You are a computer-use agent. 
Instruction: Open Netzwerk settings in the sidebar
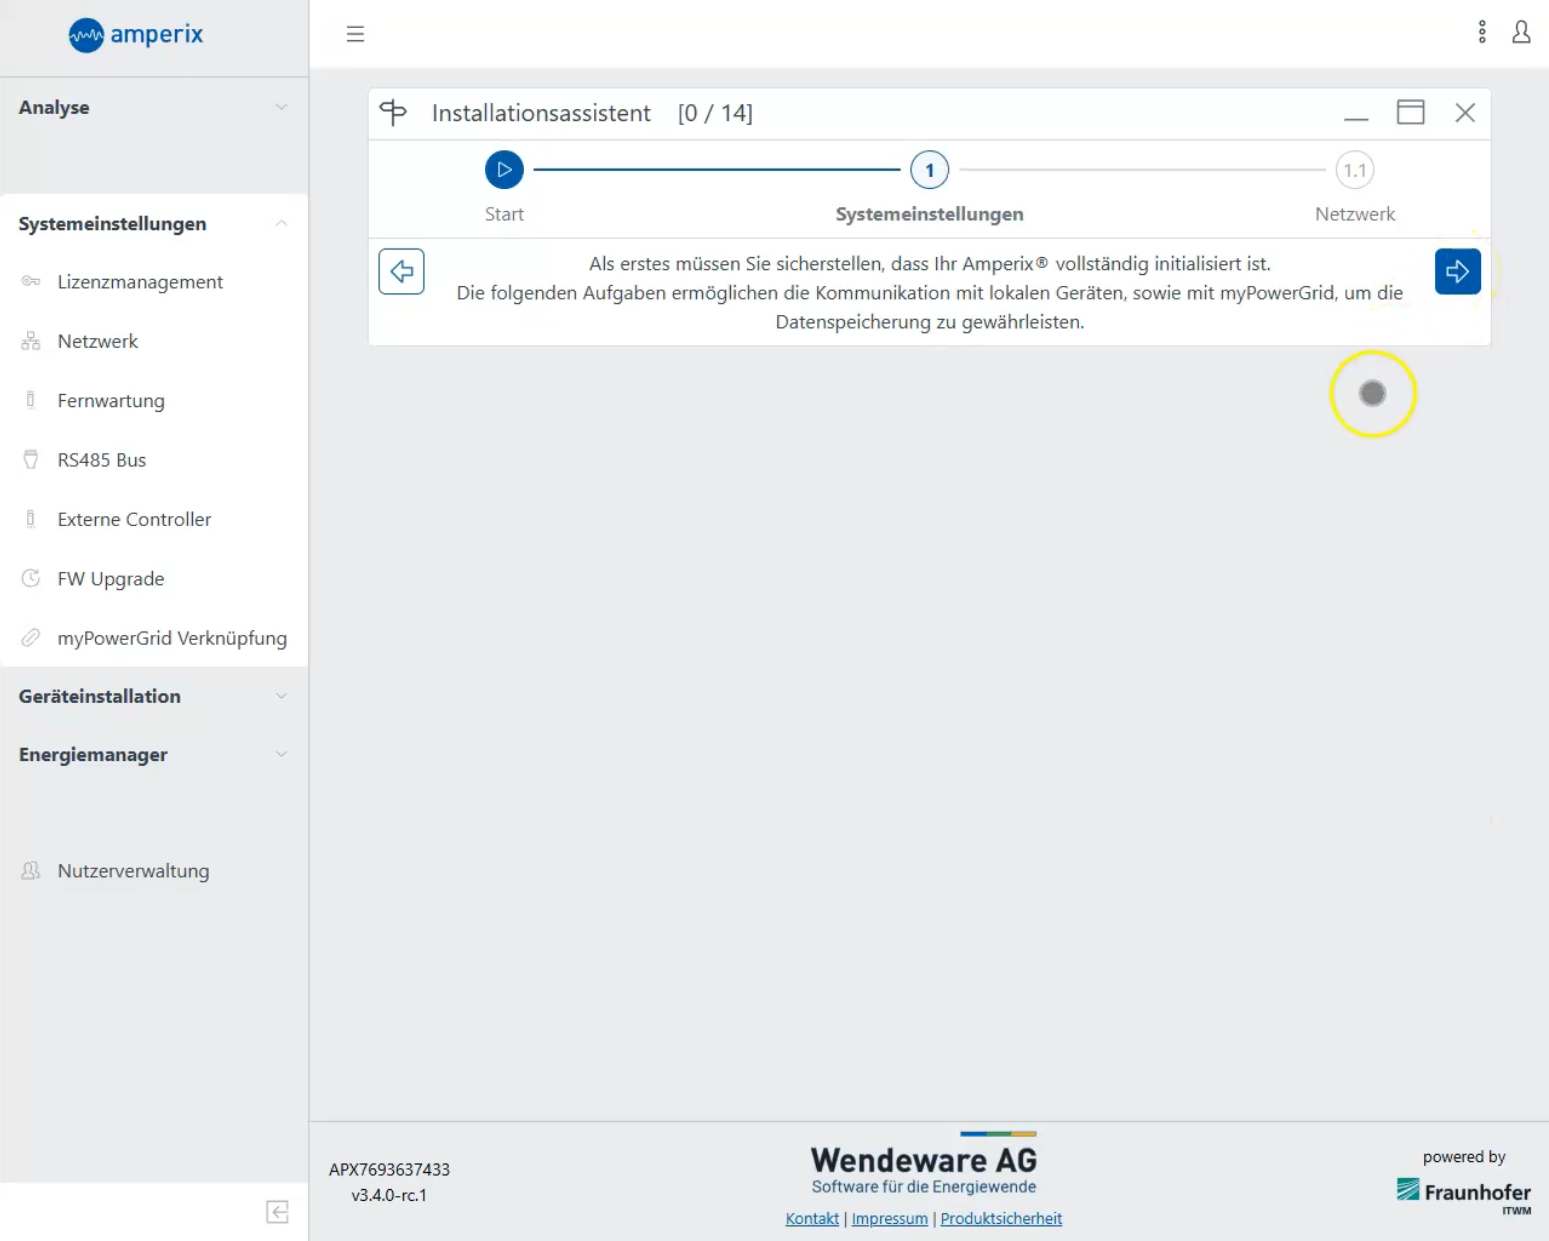[x=154, y=341]
